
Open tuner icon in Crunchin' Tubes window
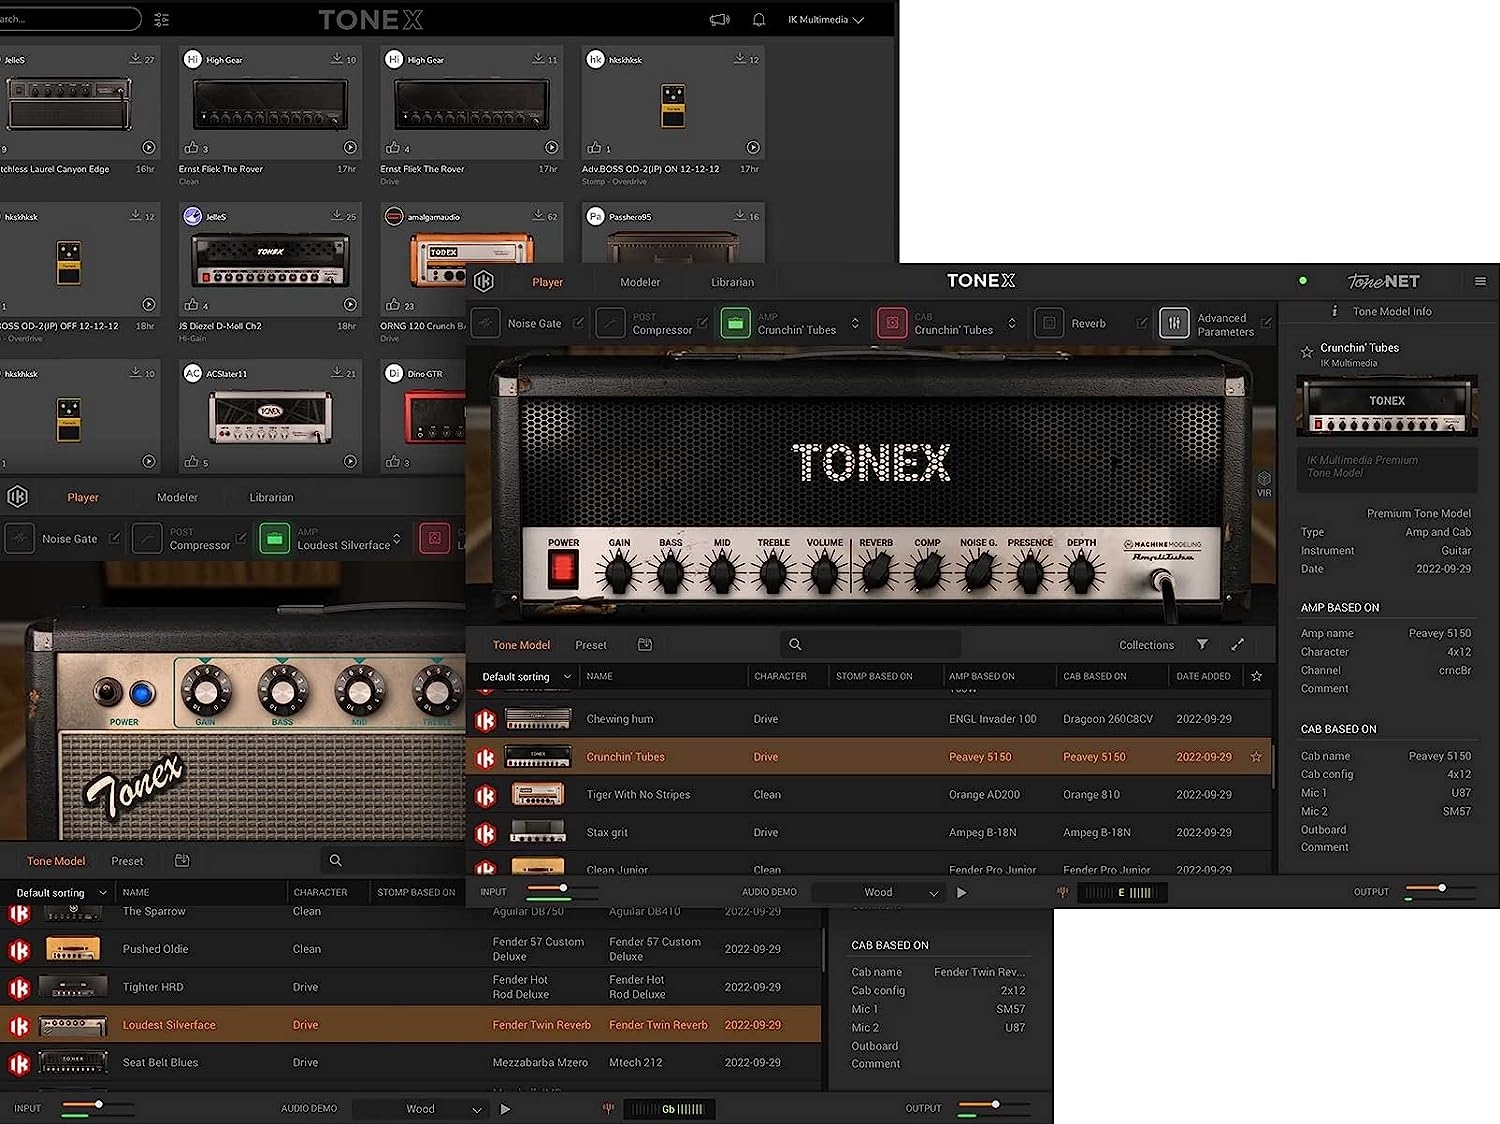click(1062, 892)
